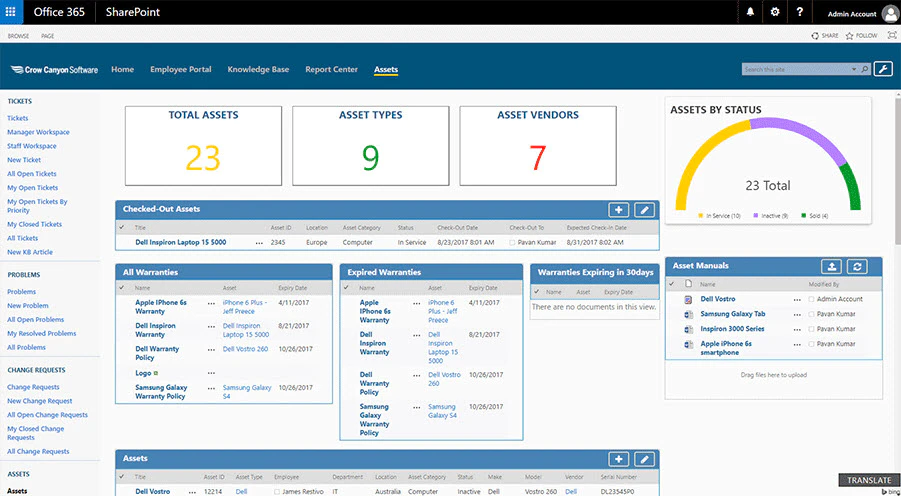This screenshot has height=496, width=901.
Task: Go to the Report Center tab
Action: click(332, 70)
